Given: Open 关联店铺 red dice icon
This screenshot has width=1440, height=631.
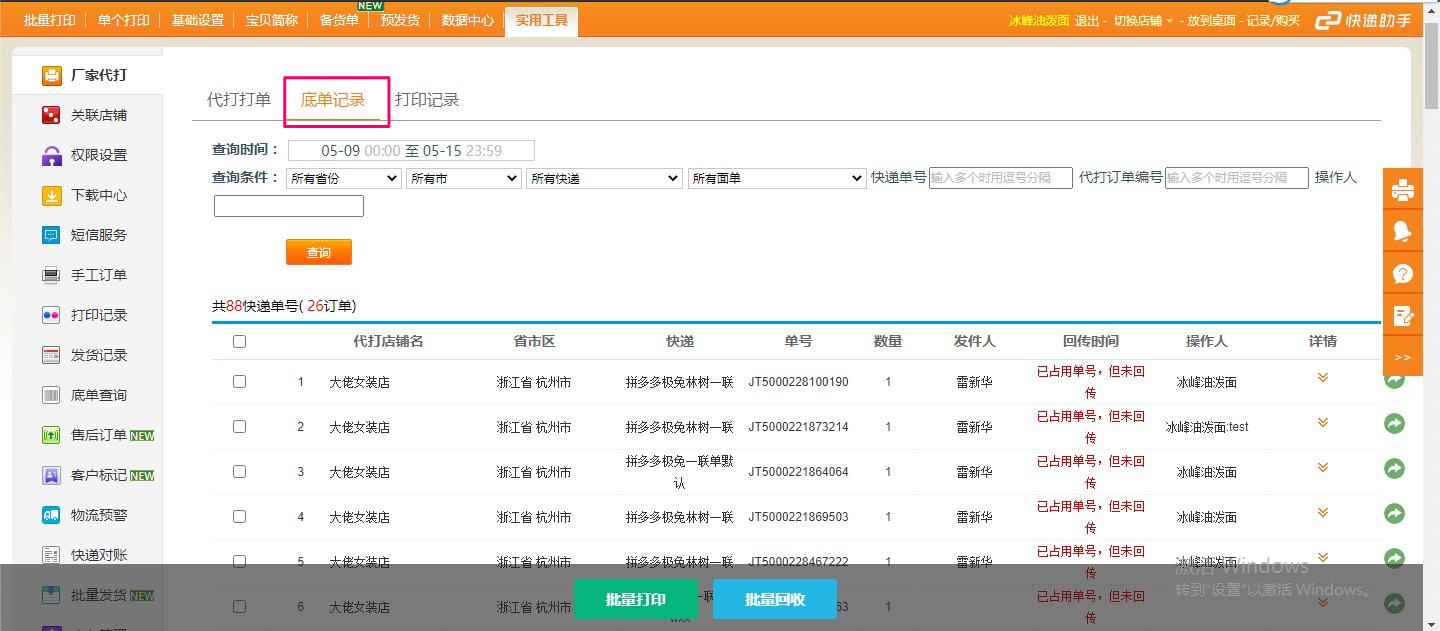Looking at the screenshot, I should tap(51, 115).
